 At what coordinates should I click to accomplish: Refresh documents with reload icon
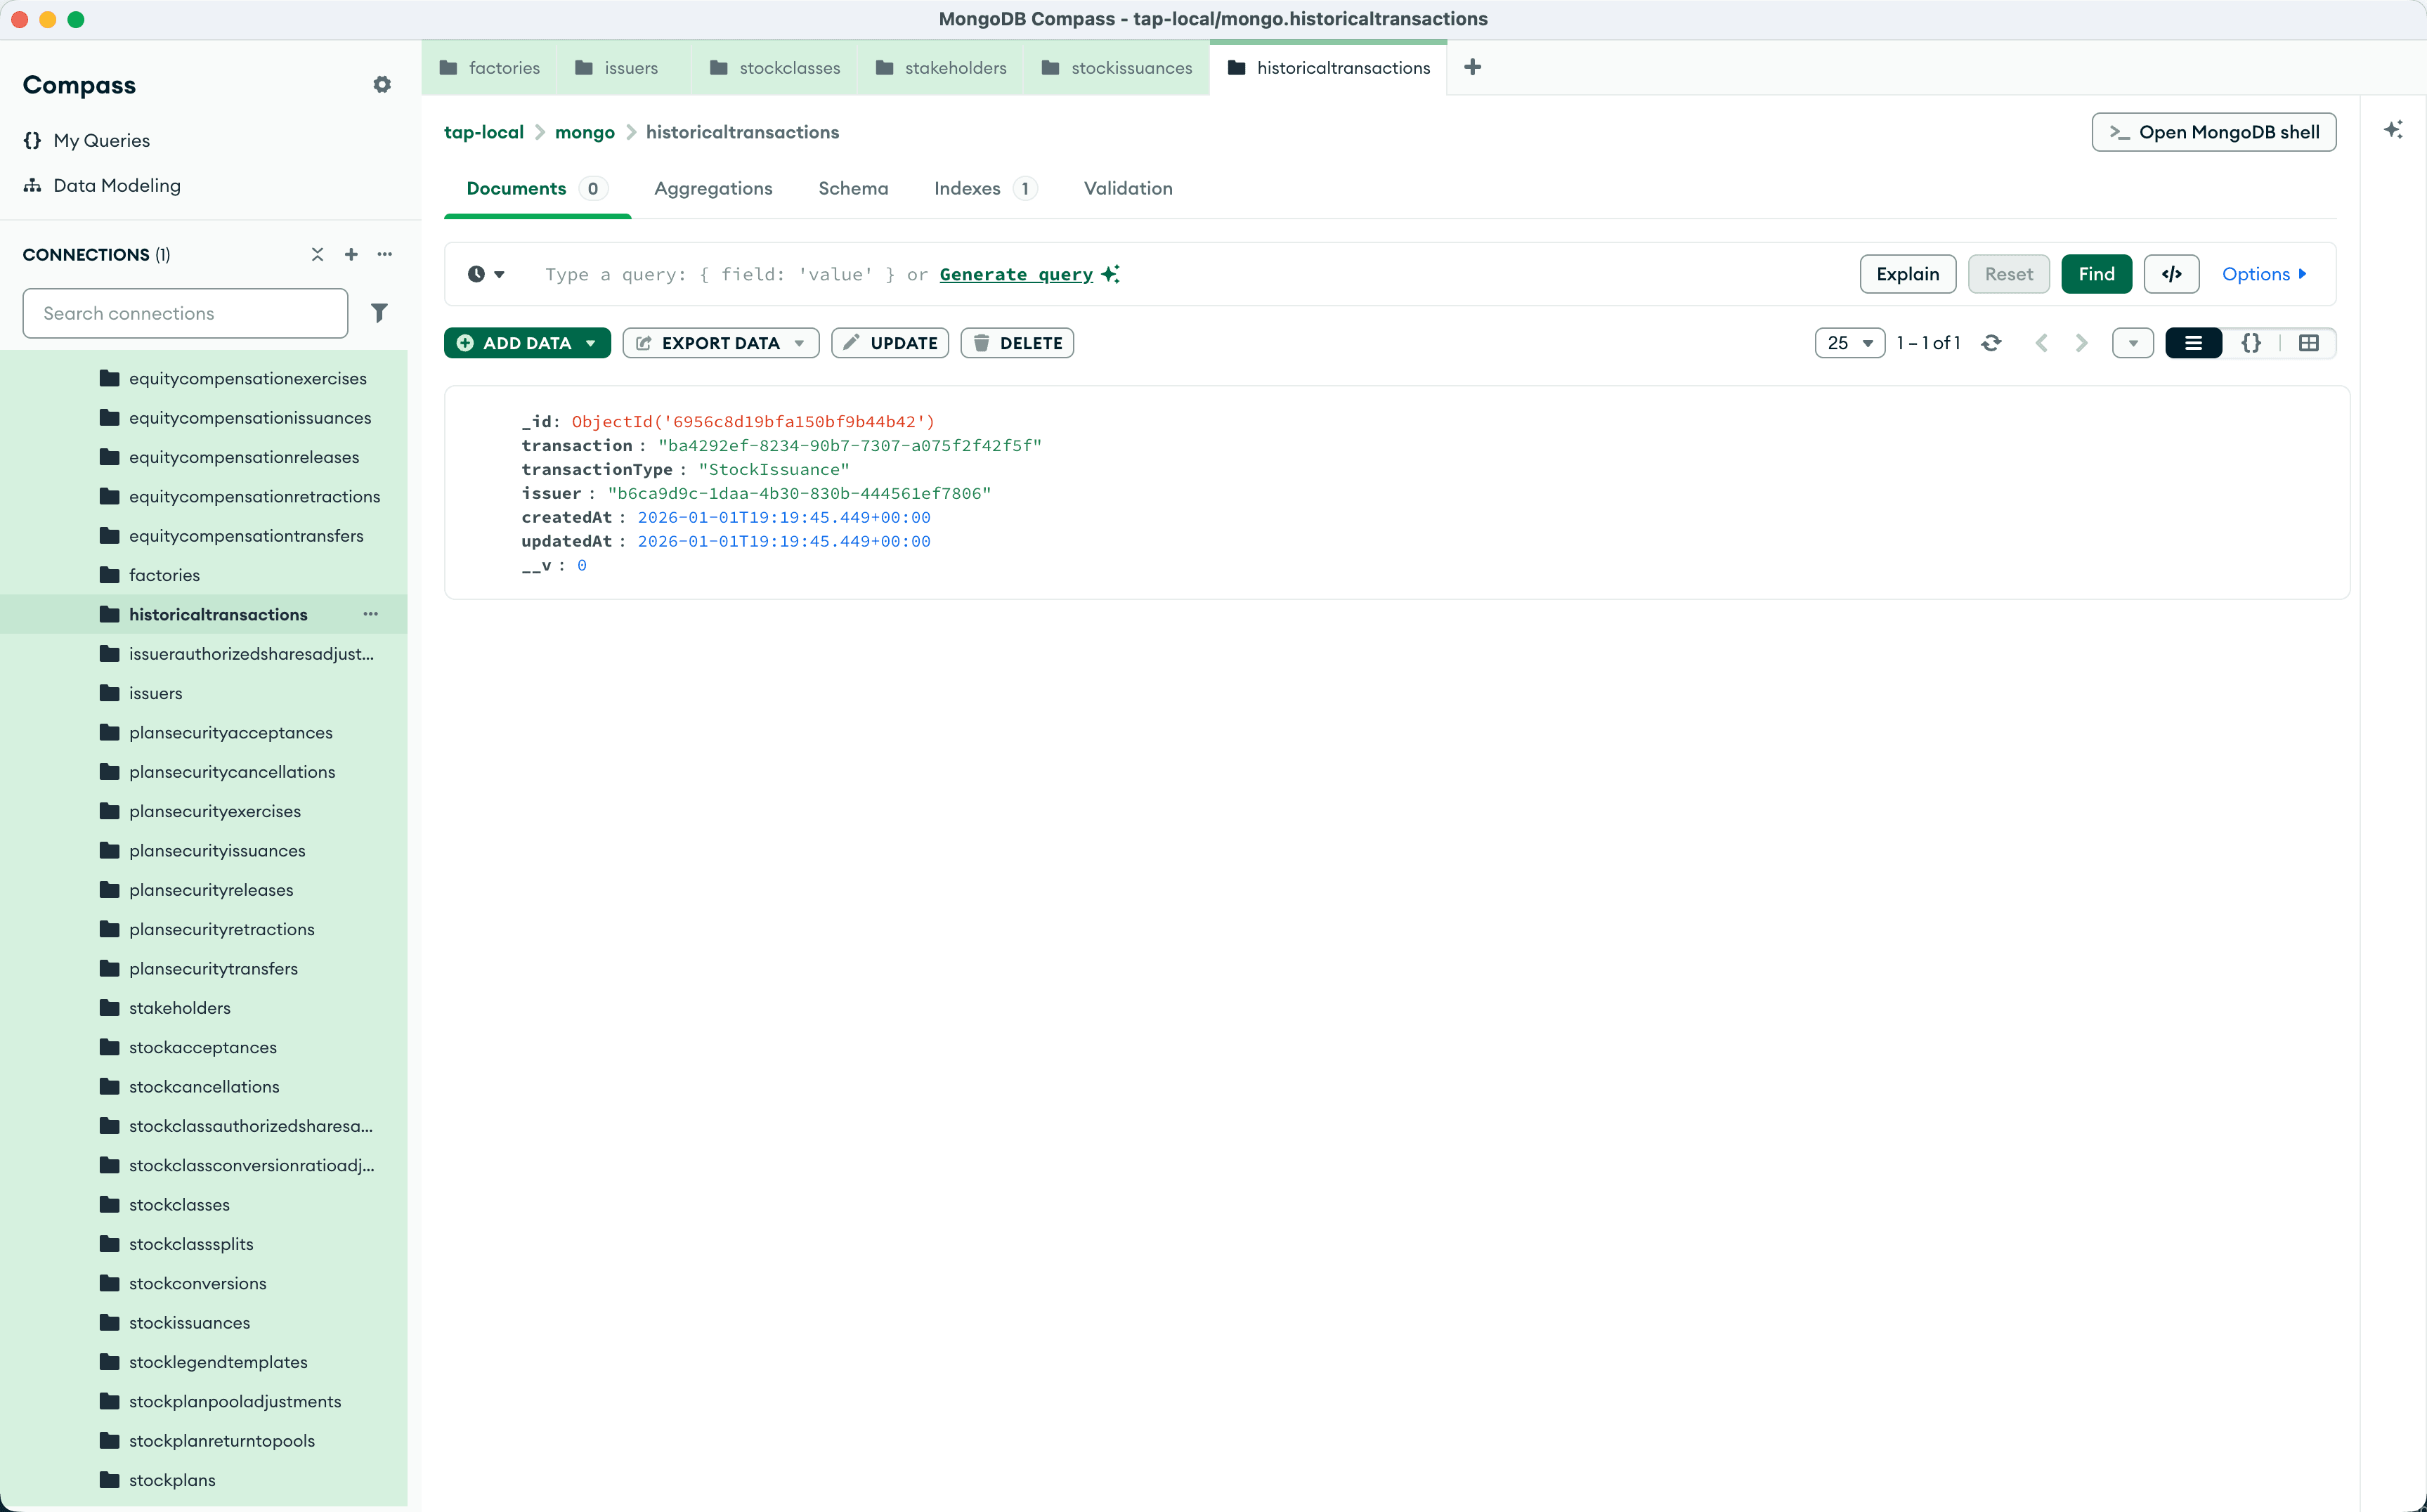pos(1991,343)
